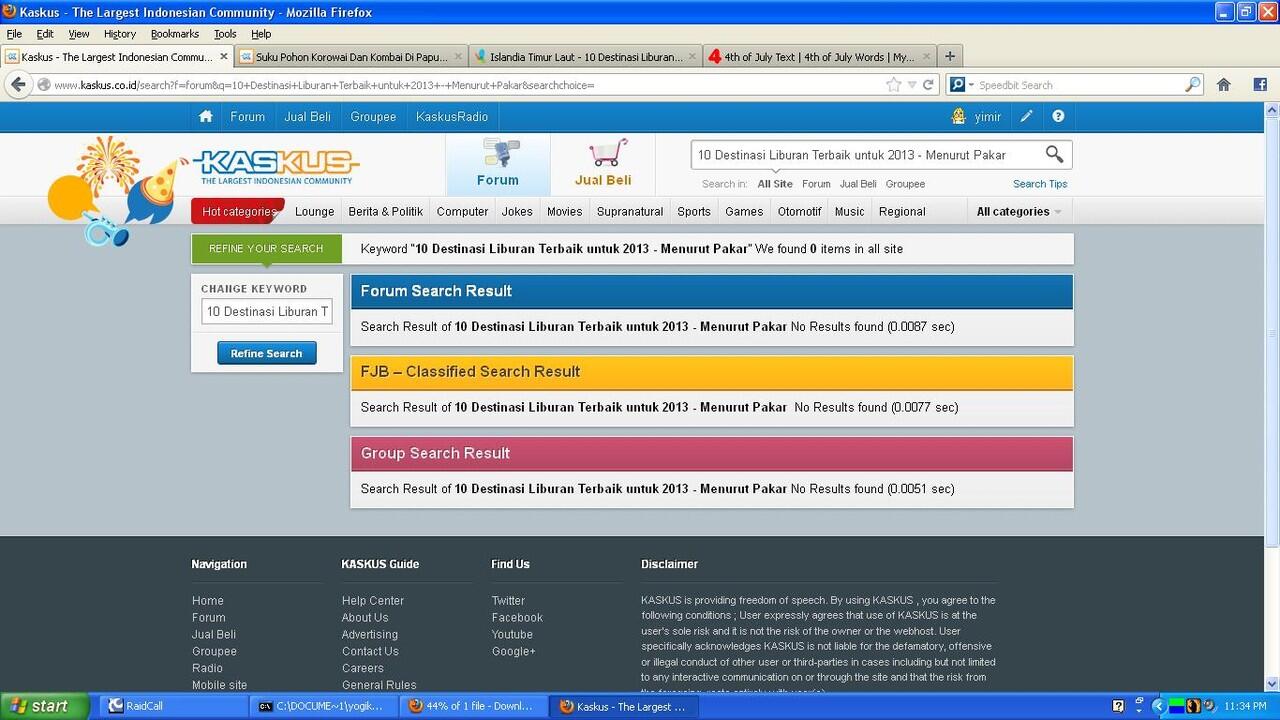1280x720 pixels.
Task: Open Firefox home page icon
Action: coord(1223,85)
